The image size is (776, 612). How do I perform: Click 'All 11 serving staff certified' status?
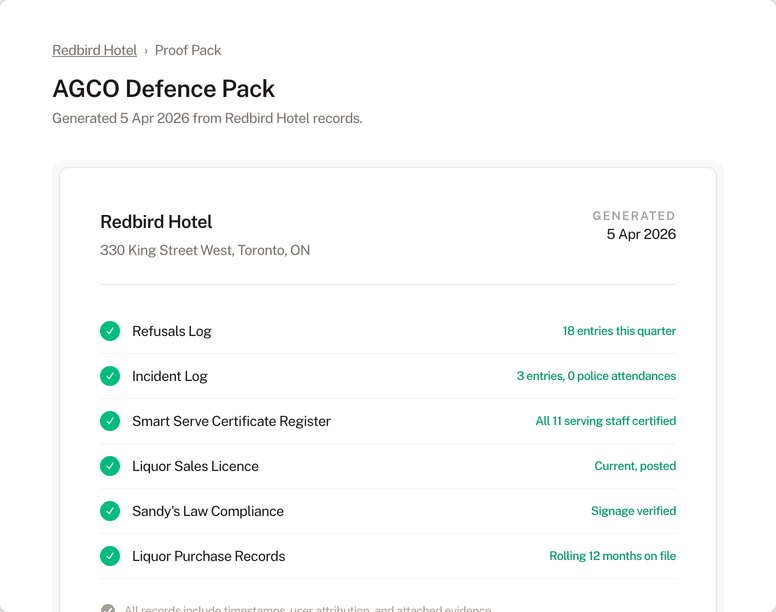(605, 421)
